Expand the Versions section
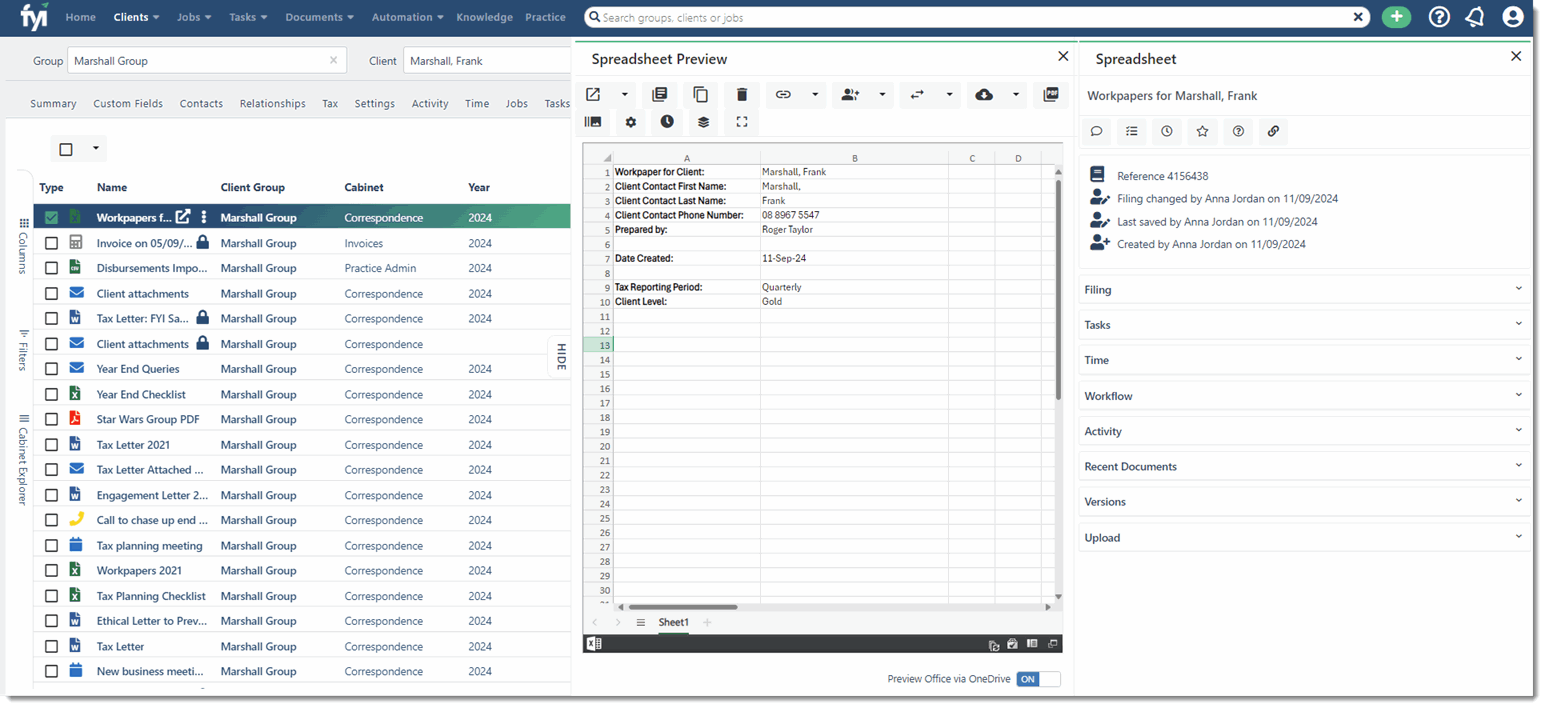The image size is (1545, 708). [1304, 502]
